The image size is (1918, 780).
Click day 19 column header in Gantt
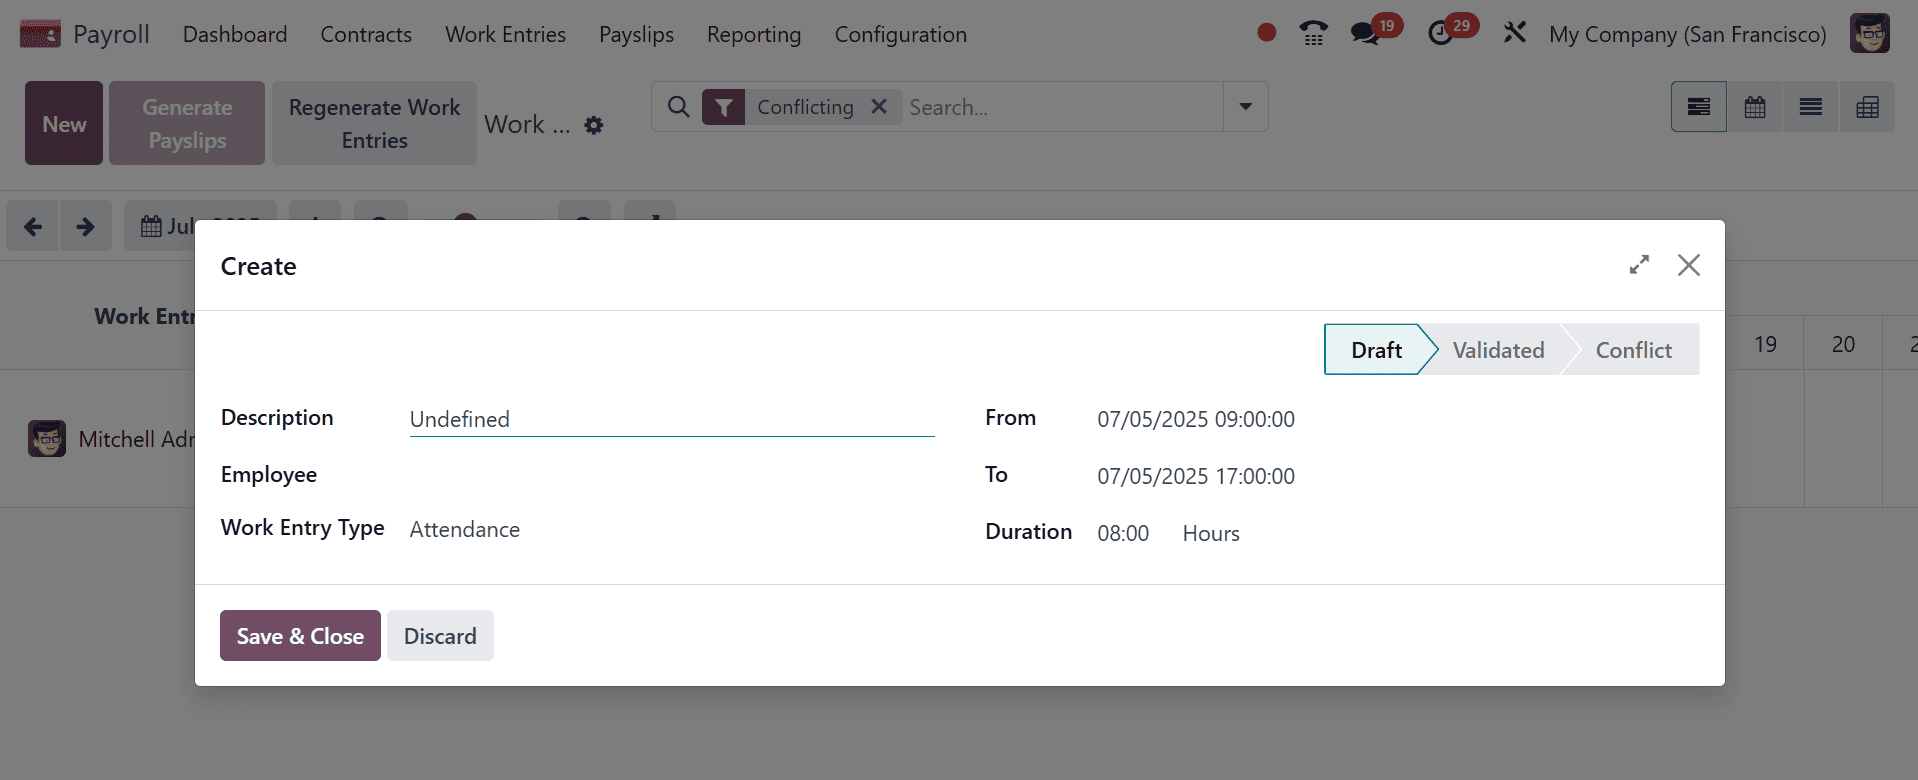pyautogui.click(x=1766, y=344)
